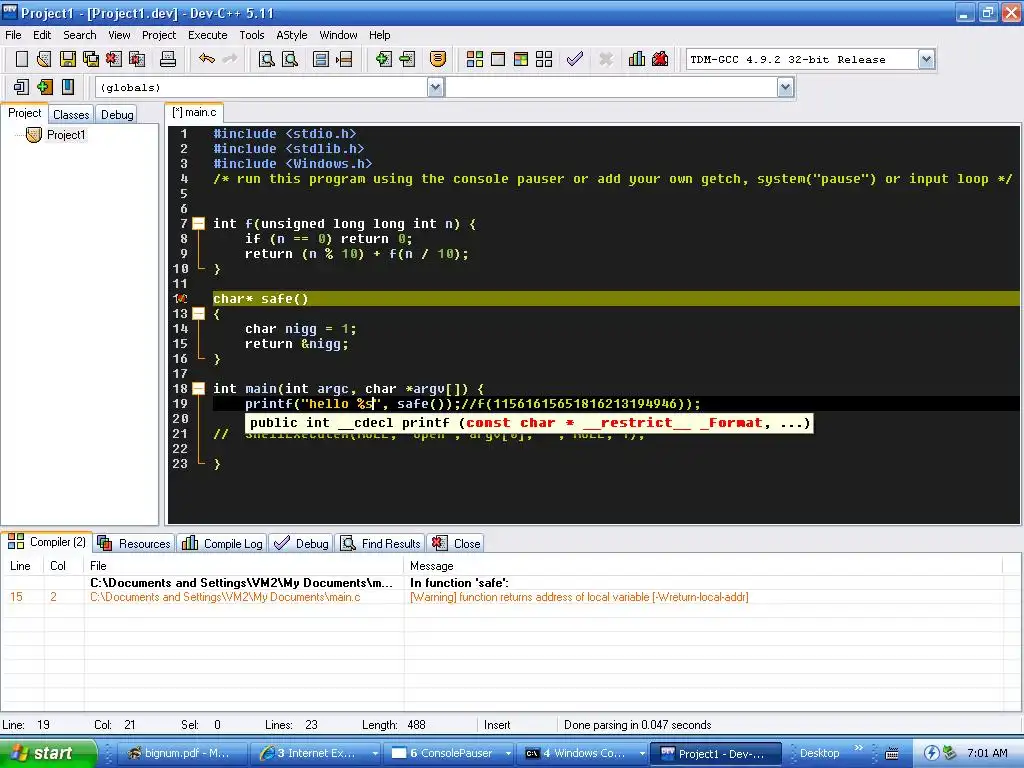Screen dimensions: 1024x768
Task: Click the Print toolbar icon
Action: click(168, 59)
